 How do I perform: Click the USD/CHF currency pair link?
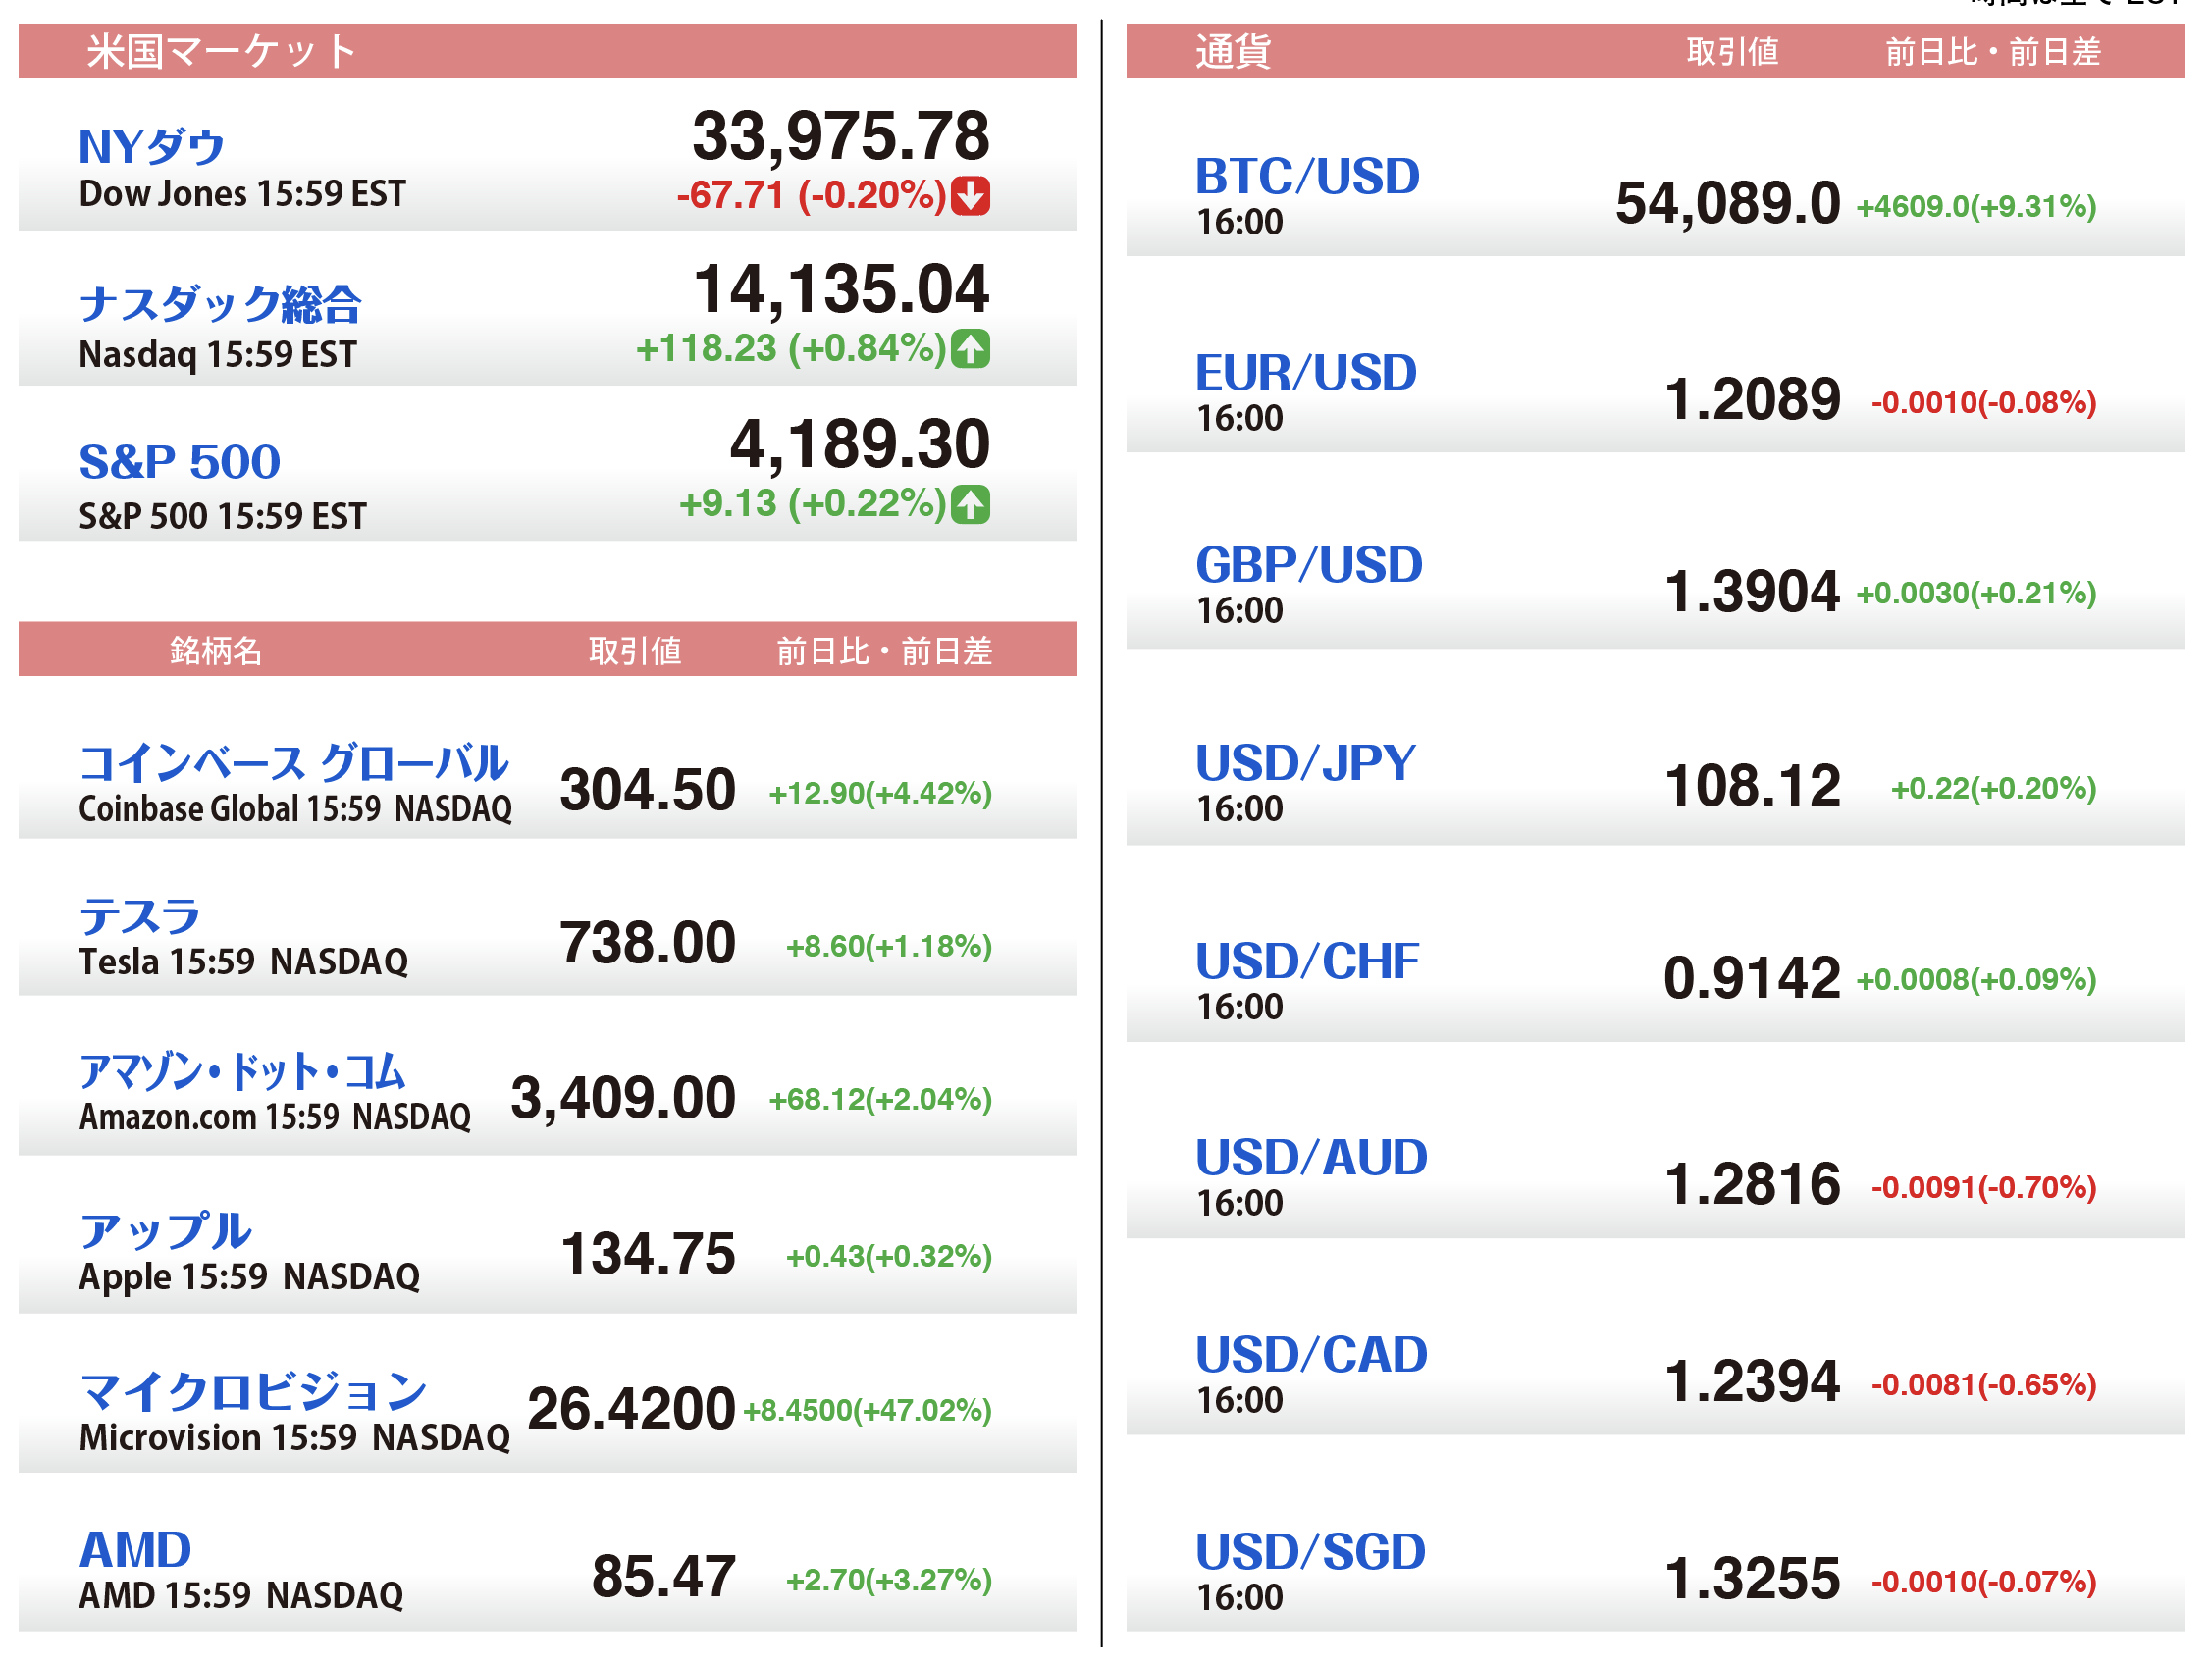tap(1307, 961)
